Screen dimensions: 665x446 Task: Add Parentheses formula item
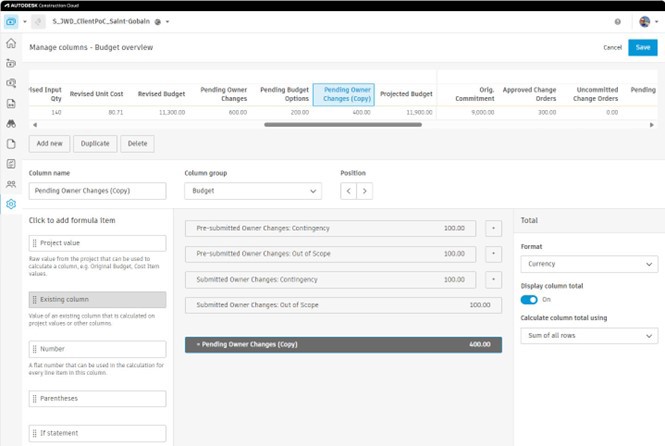coord(98,399)
